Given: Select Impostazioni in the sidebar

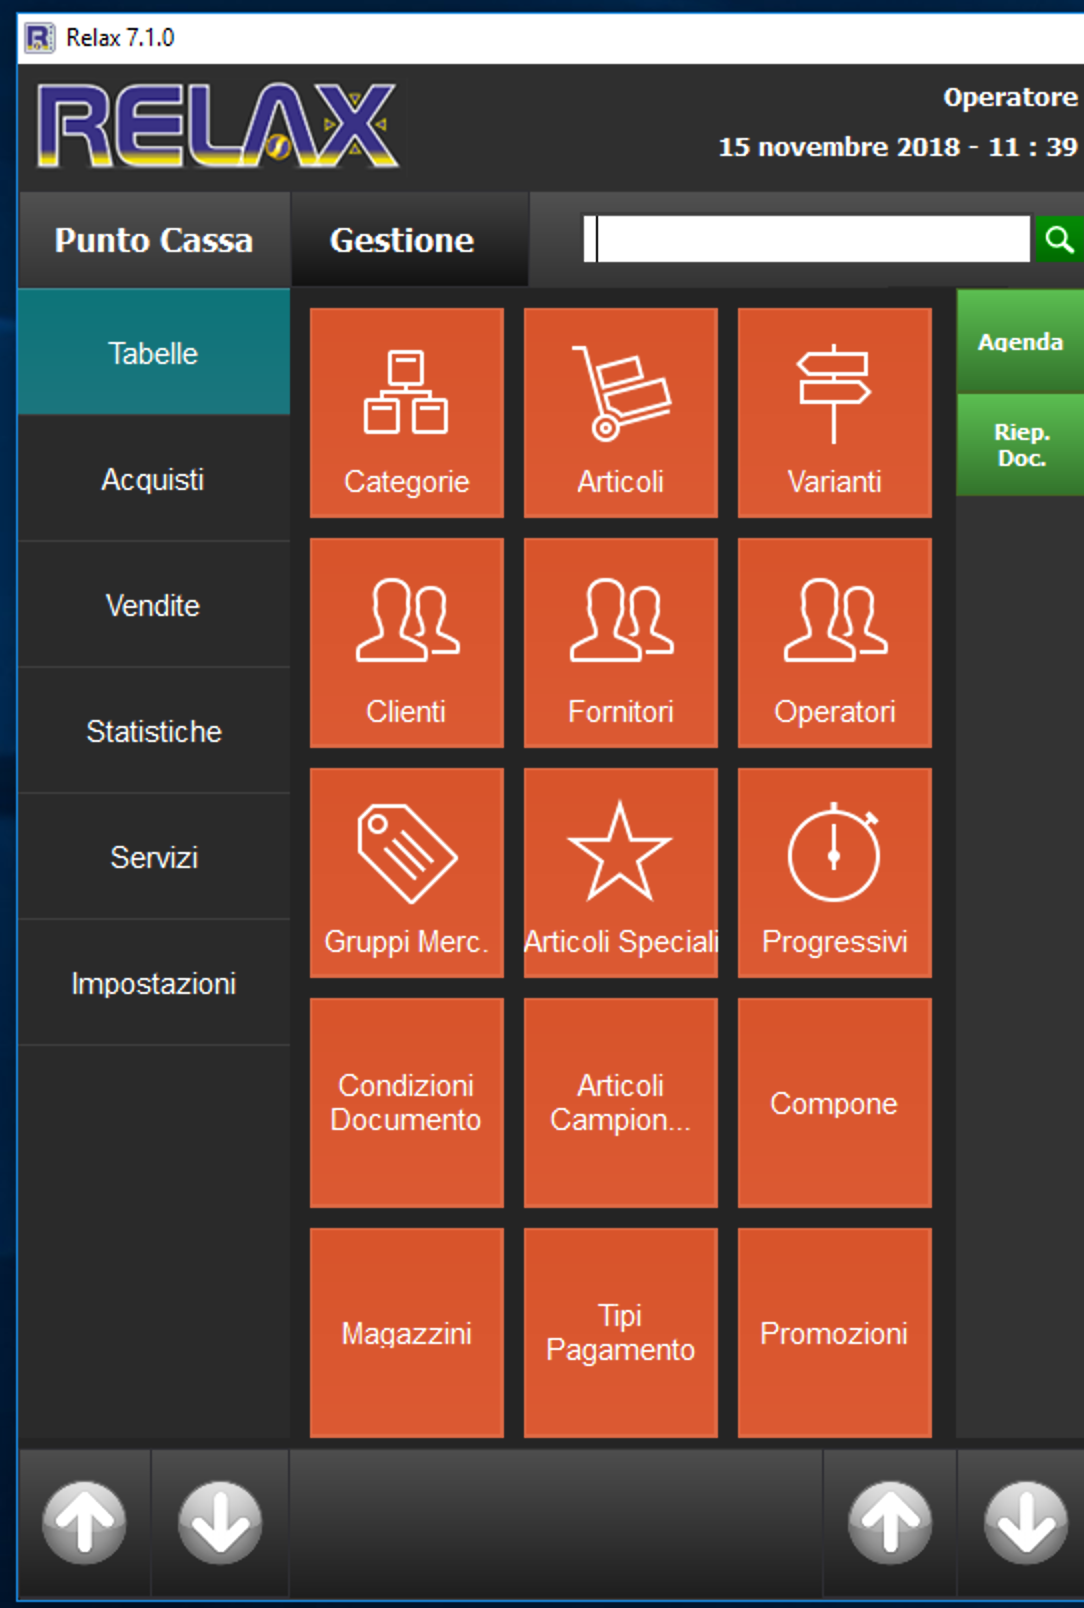Looking at the screenshot, I should click(154, 983).
